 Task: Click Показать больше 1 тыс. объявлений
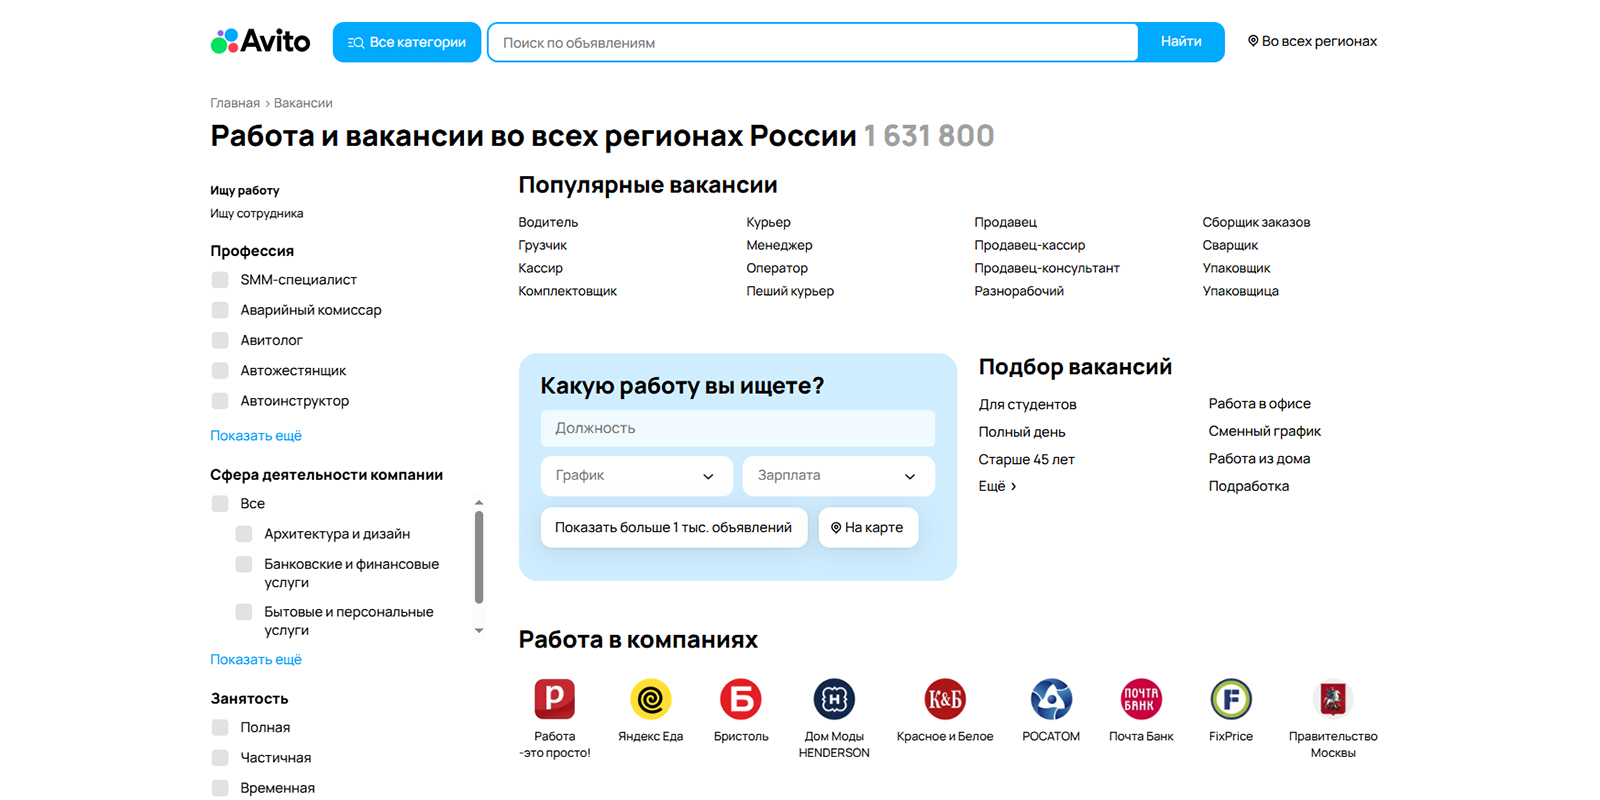pyautogui.click(x=673, y=528)
